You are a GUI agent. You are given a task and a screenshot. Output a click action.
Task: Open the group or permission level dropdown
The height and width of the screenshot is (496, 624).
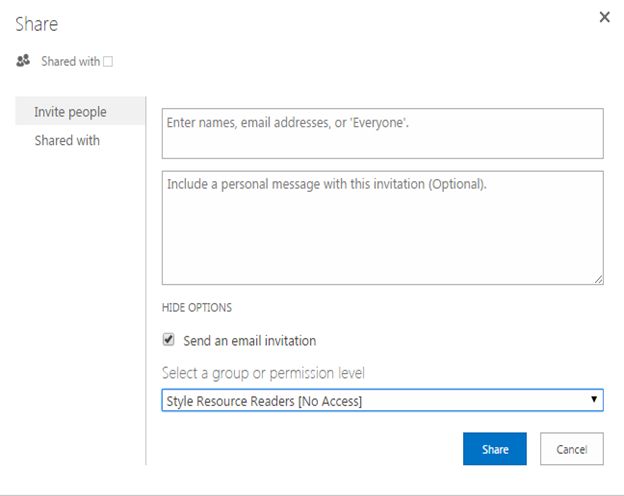coord(382,401)
